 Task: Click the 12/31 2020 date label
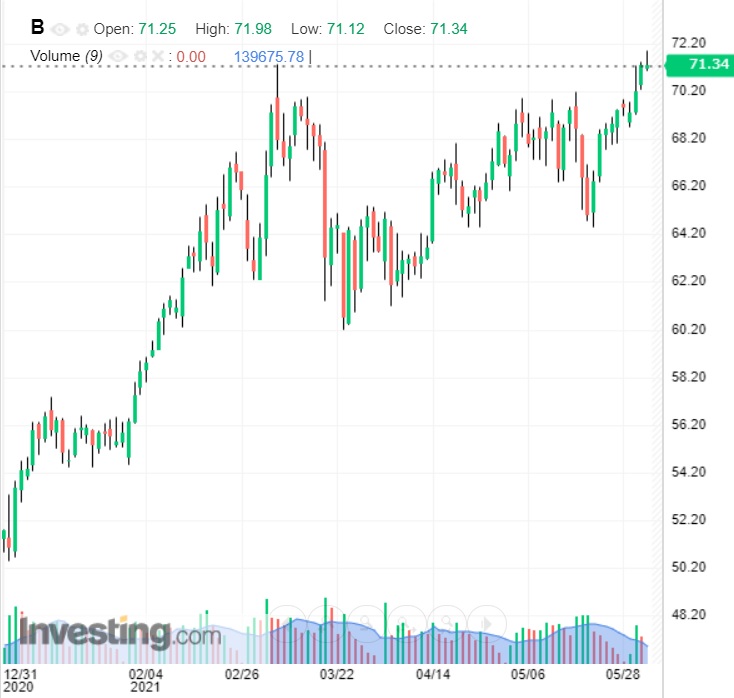point(20,681)
